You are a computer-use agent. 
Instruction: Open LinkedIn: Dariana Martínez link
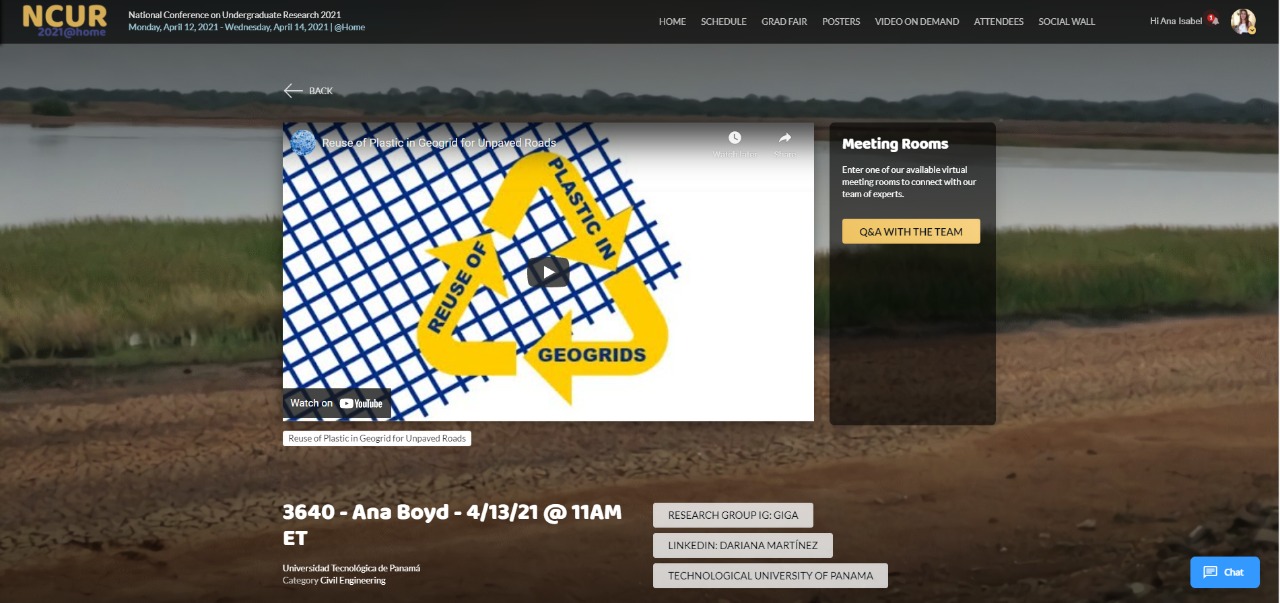click(x=743, y=546)
